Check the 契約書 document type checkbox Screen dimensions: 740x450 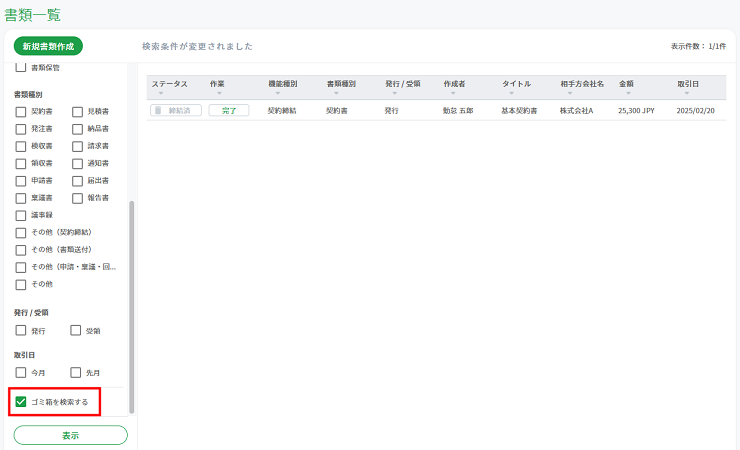(x=21, y=112)
